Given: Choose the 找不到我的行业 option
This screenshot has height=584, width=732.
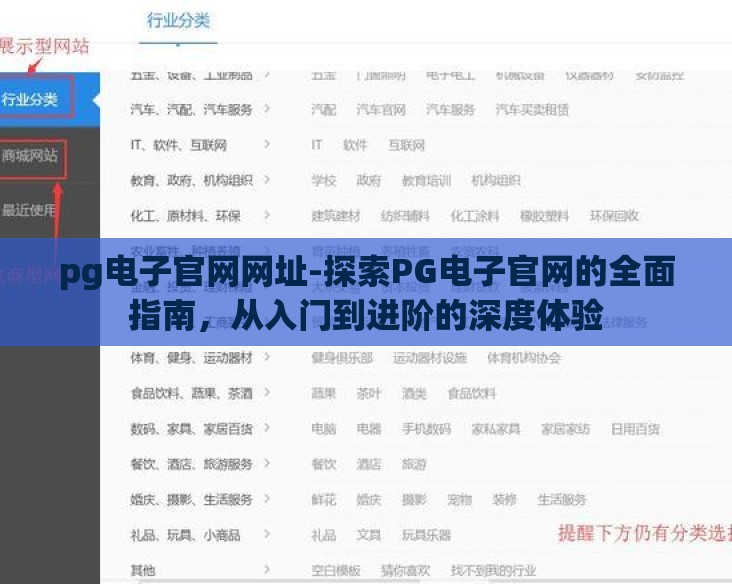Looking at the screenshot, I should pyautogui.click(x=493, y=570).
